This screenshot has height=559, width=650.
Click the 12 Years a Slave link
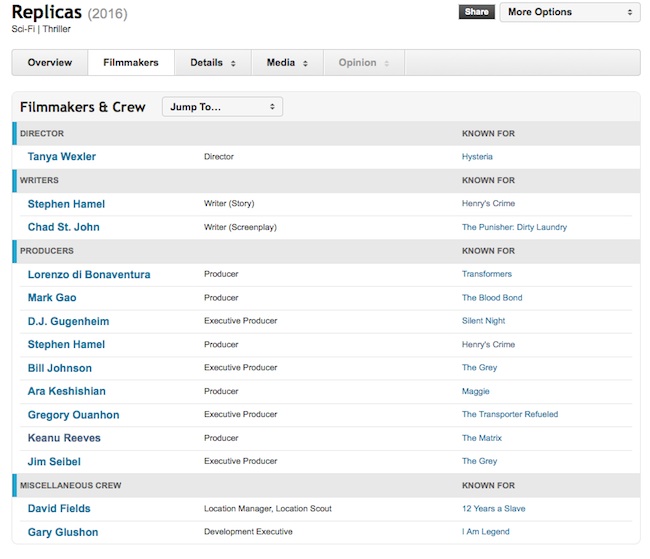coord(493,509)
